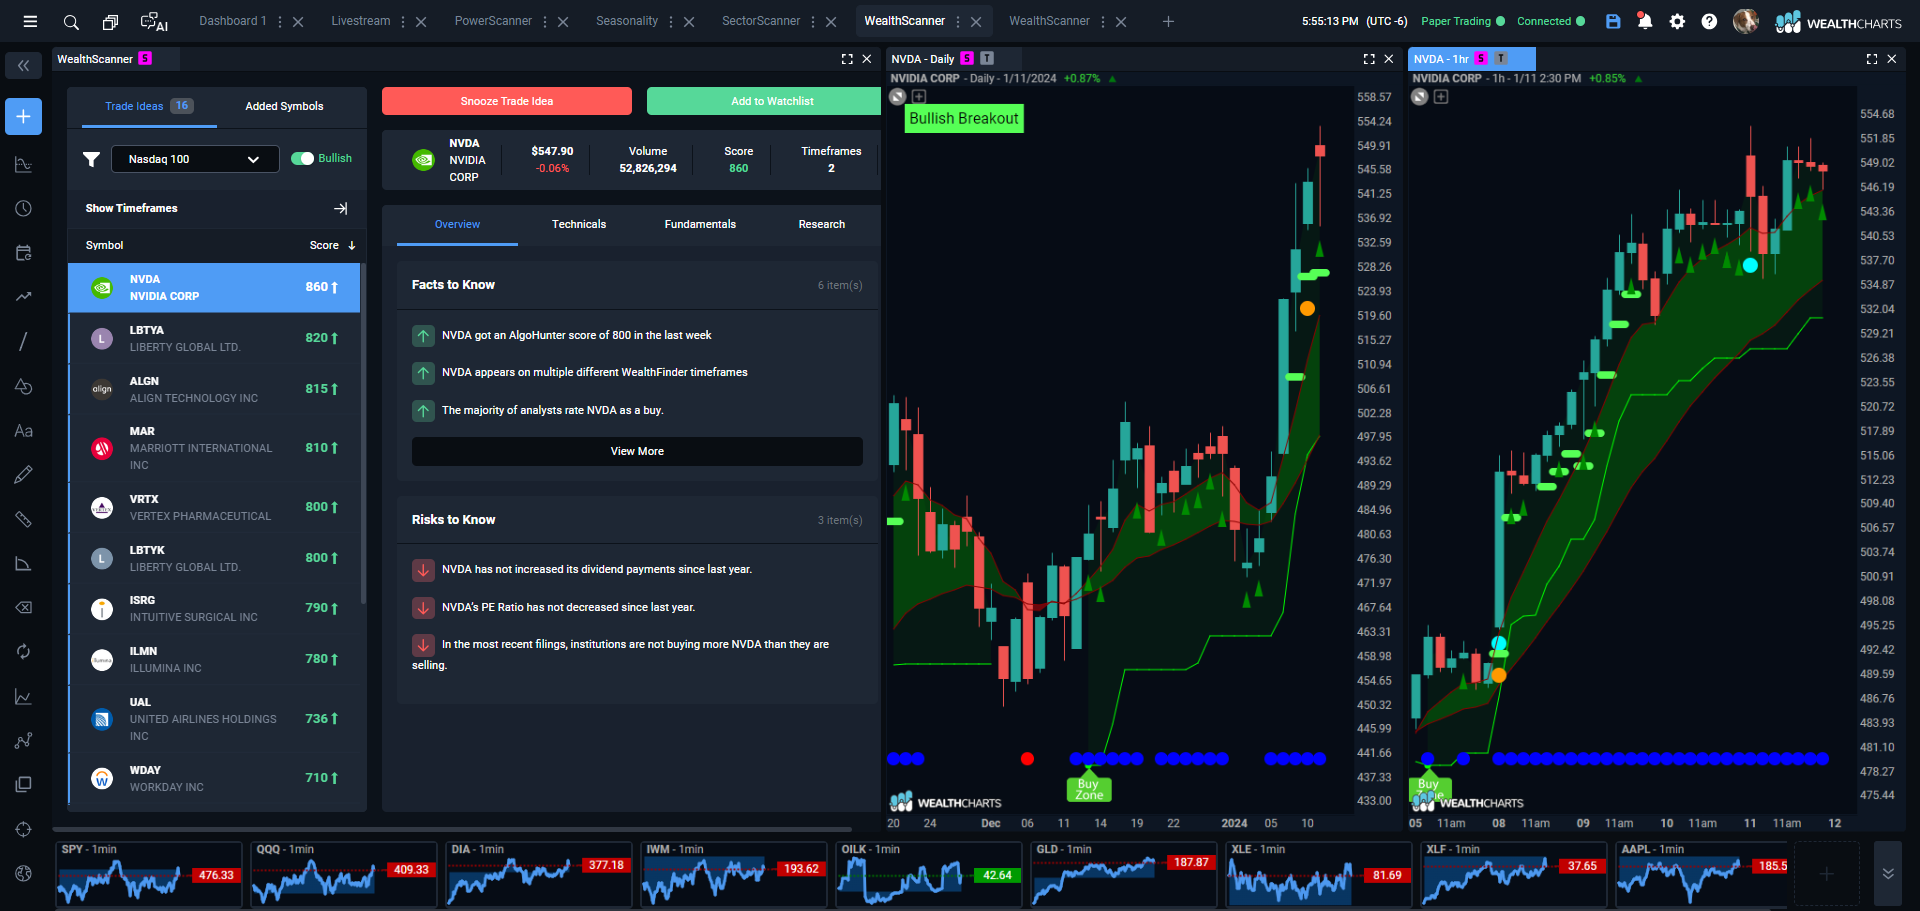The width and height of the screenshot is (1920, 911).
Task: Select the eraser delete-drawings tool
Action: point(23,607)
